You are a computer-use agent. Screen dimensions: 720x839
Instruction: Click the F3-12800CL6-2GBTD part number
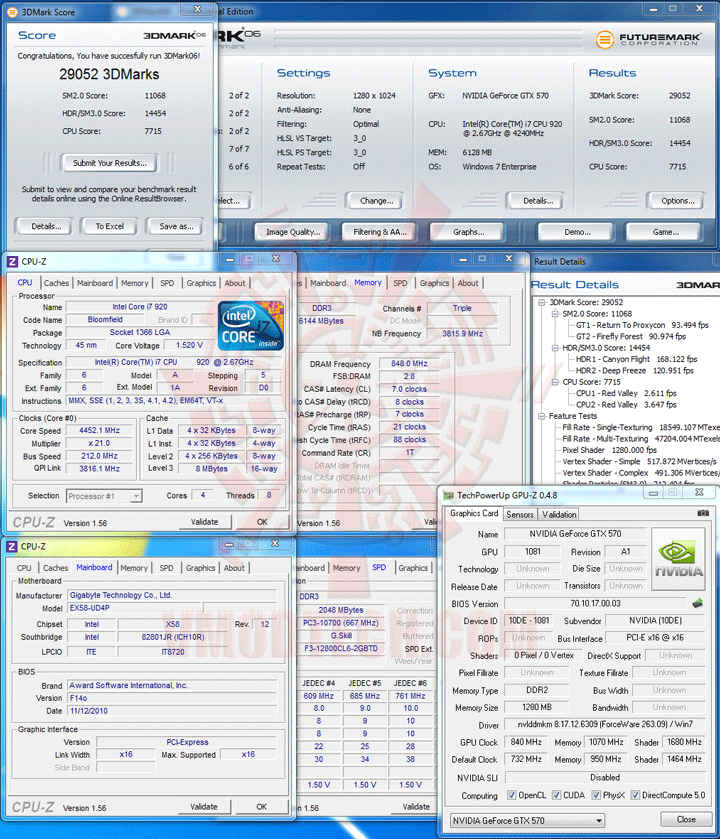[x=341, y=649]
